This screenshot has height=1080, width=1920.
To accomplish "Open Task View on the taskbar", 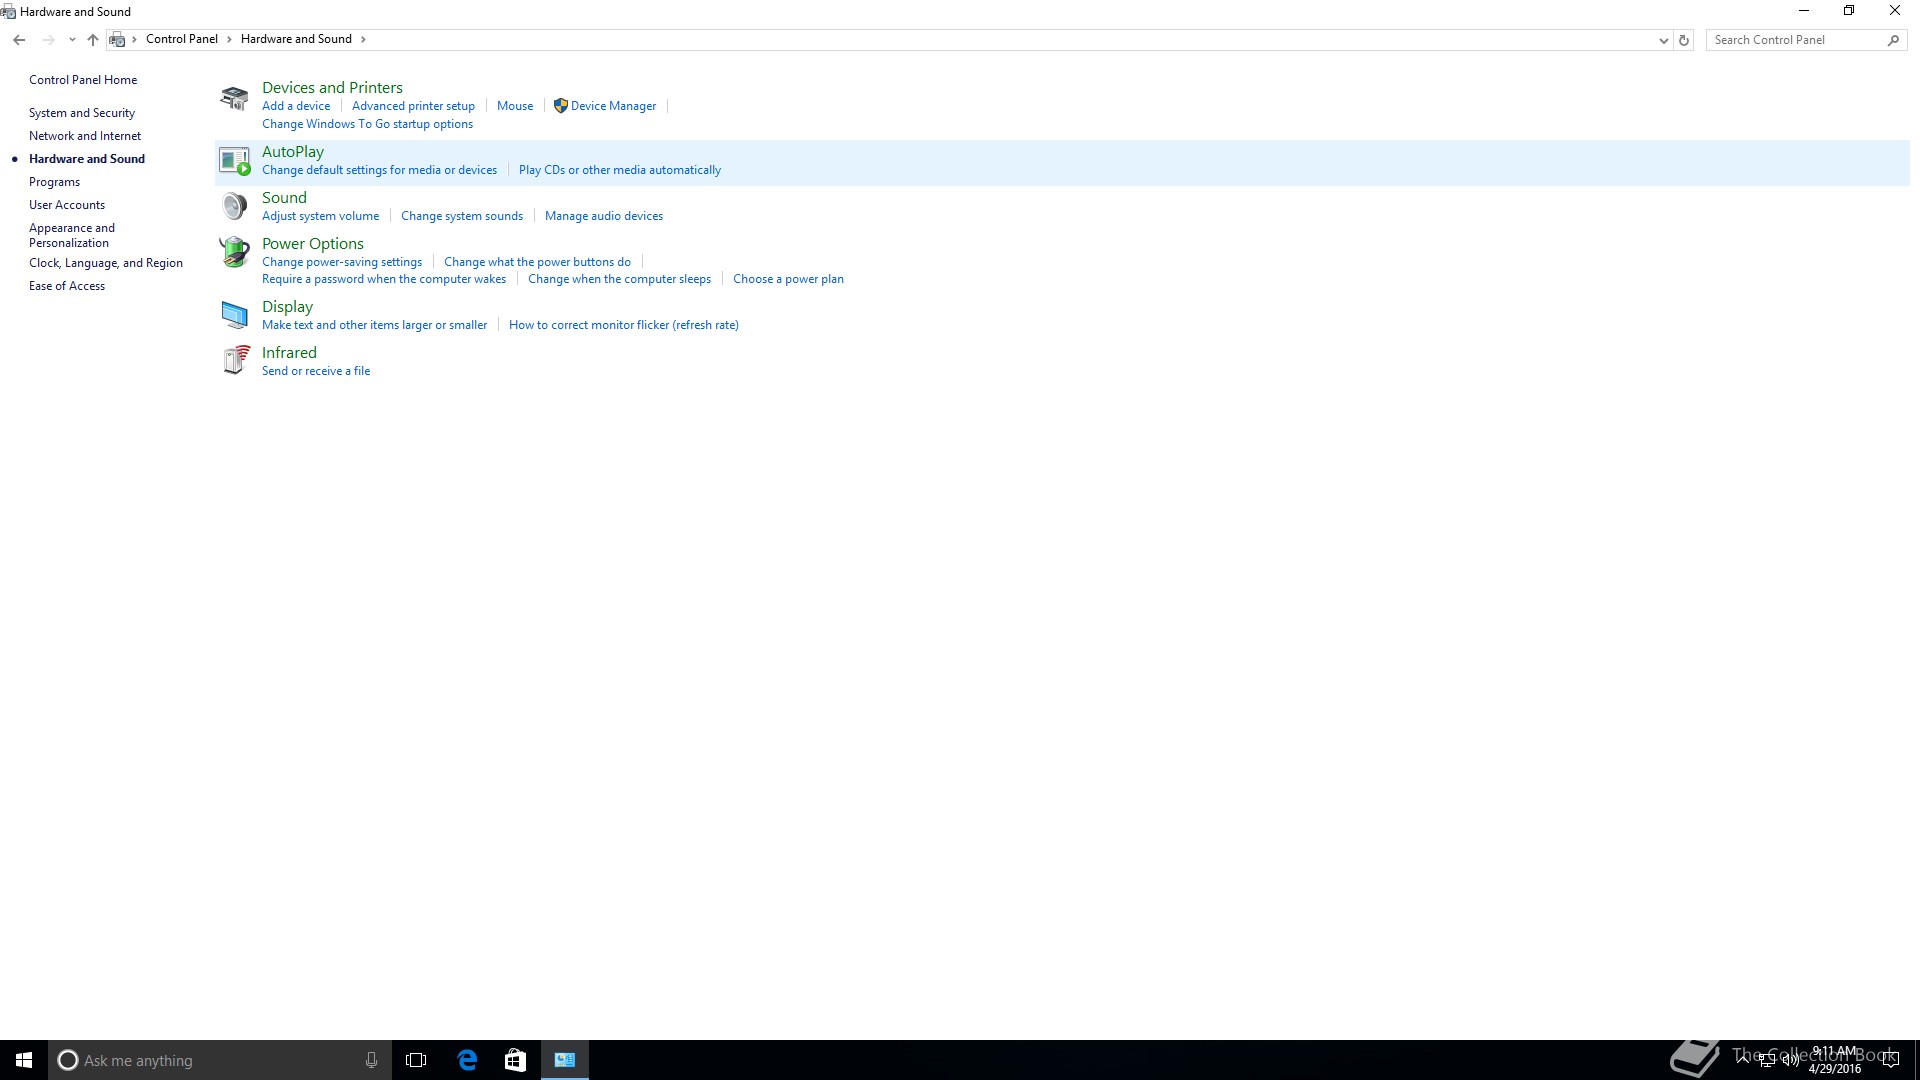I will pos(416,1060).
